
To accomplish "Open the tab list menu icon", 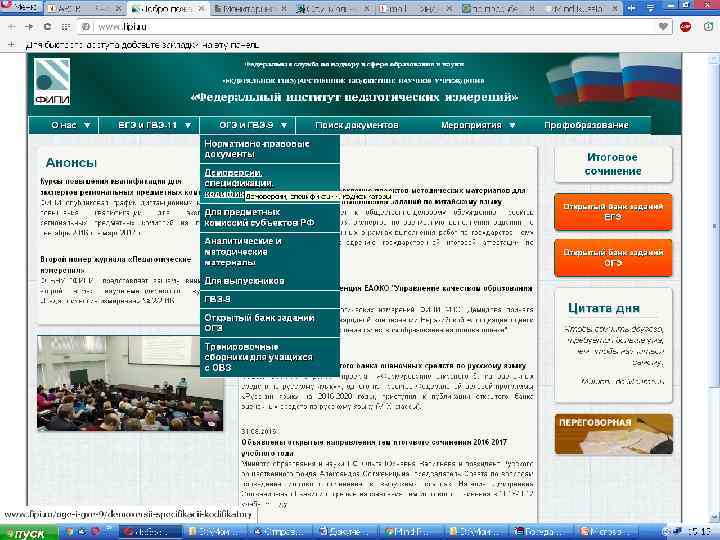I will (x=650, y=8).
